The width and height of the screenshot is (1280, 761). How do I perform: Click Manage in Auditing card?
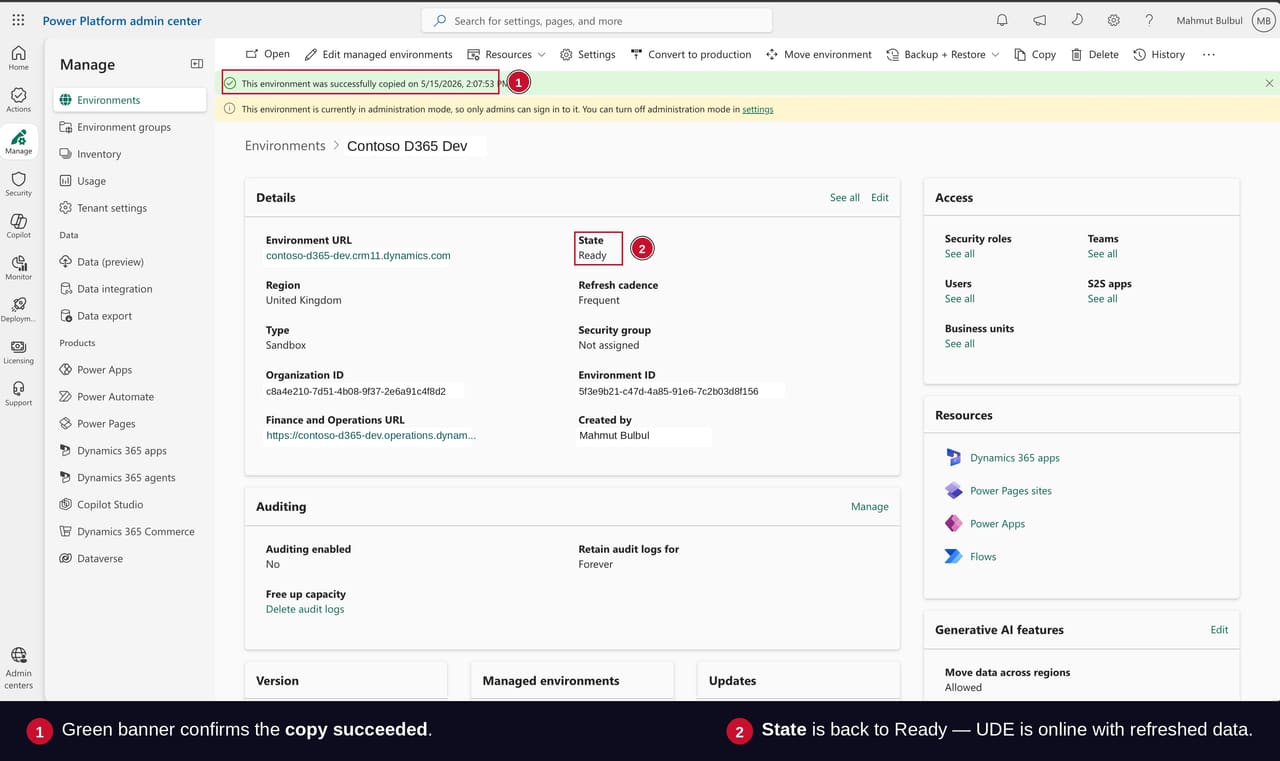[x=870, y=507]
